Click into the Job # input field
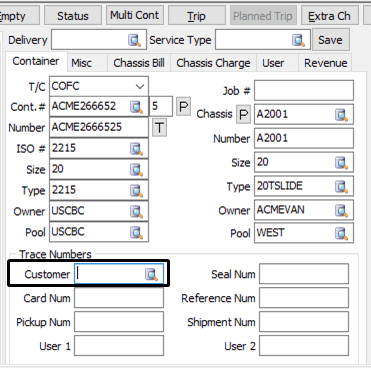The width and height of the screenshot is (371, 370). click(304, 90)
